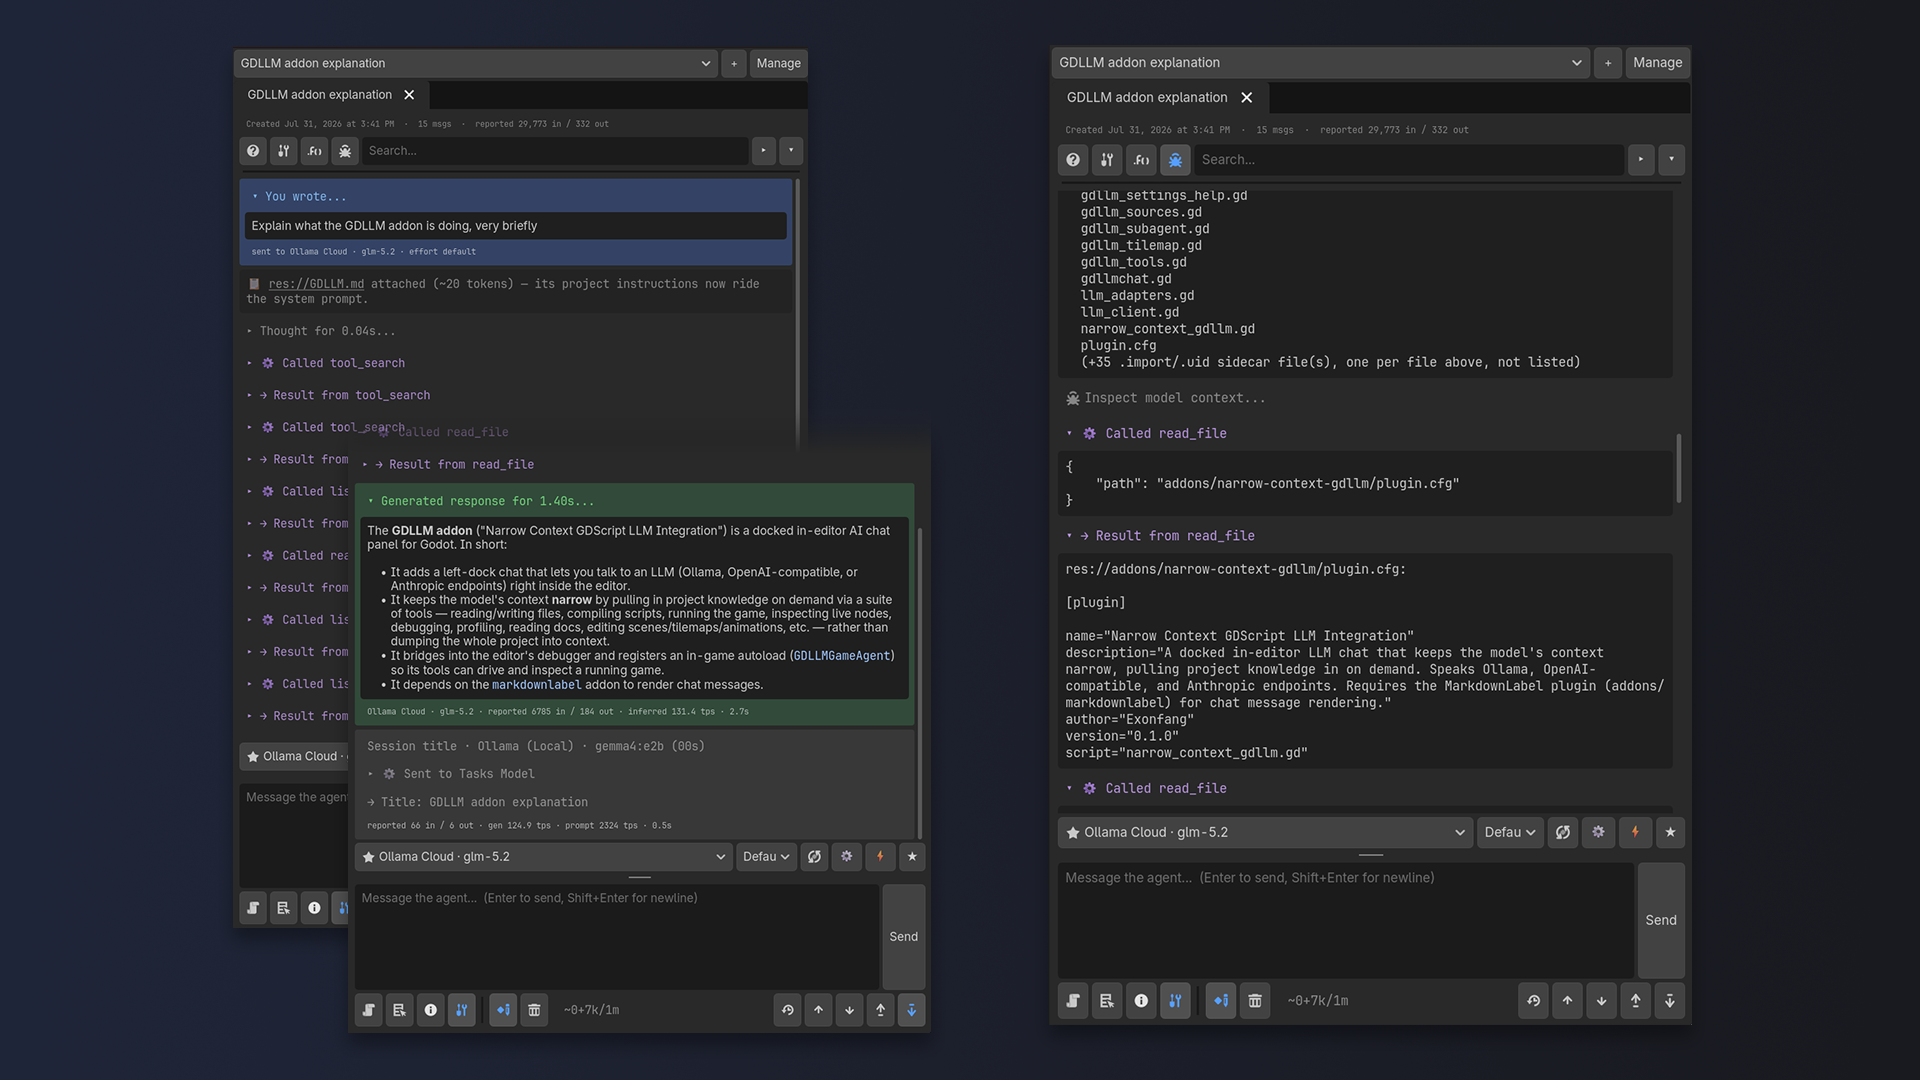The image size is (1920, 1080).
Task: Click the list-with-cursor icon in the floating middle panel
Action: tap(400, 1010)
